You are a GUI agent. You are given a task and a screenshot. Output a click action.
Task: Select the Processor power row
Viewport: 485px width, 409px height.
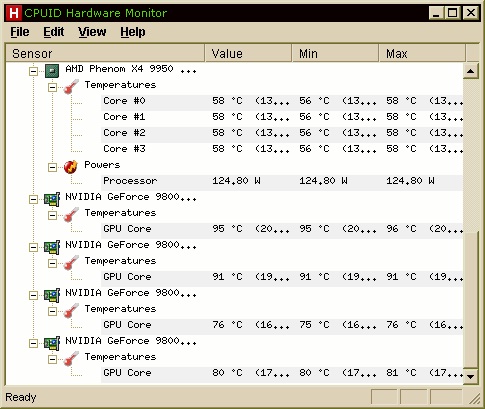tap(282, 182)
